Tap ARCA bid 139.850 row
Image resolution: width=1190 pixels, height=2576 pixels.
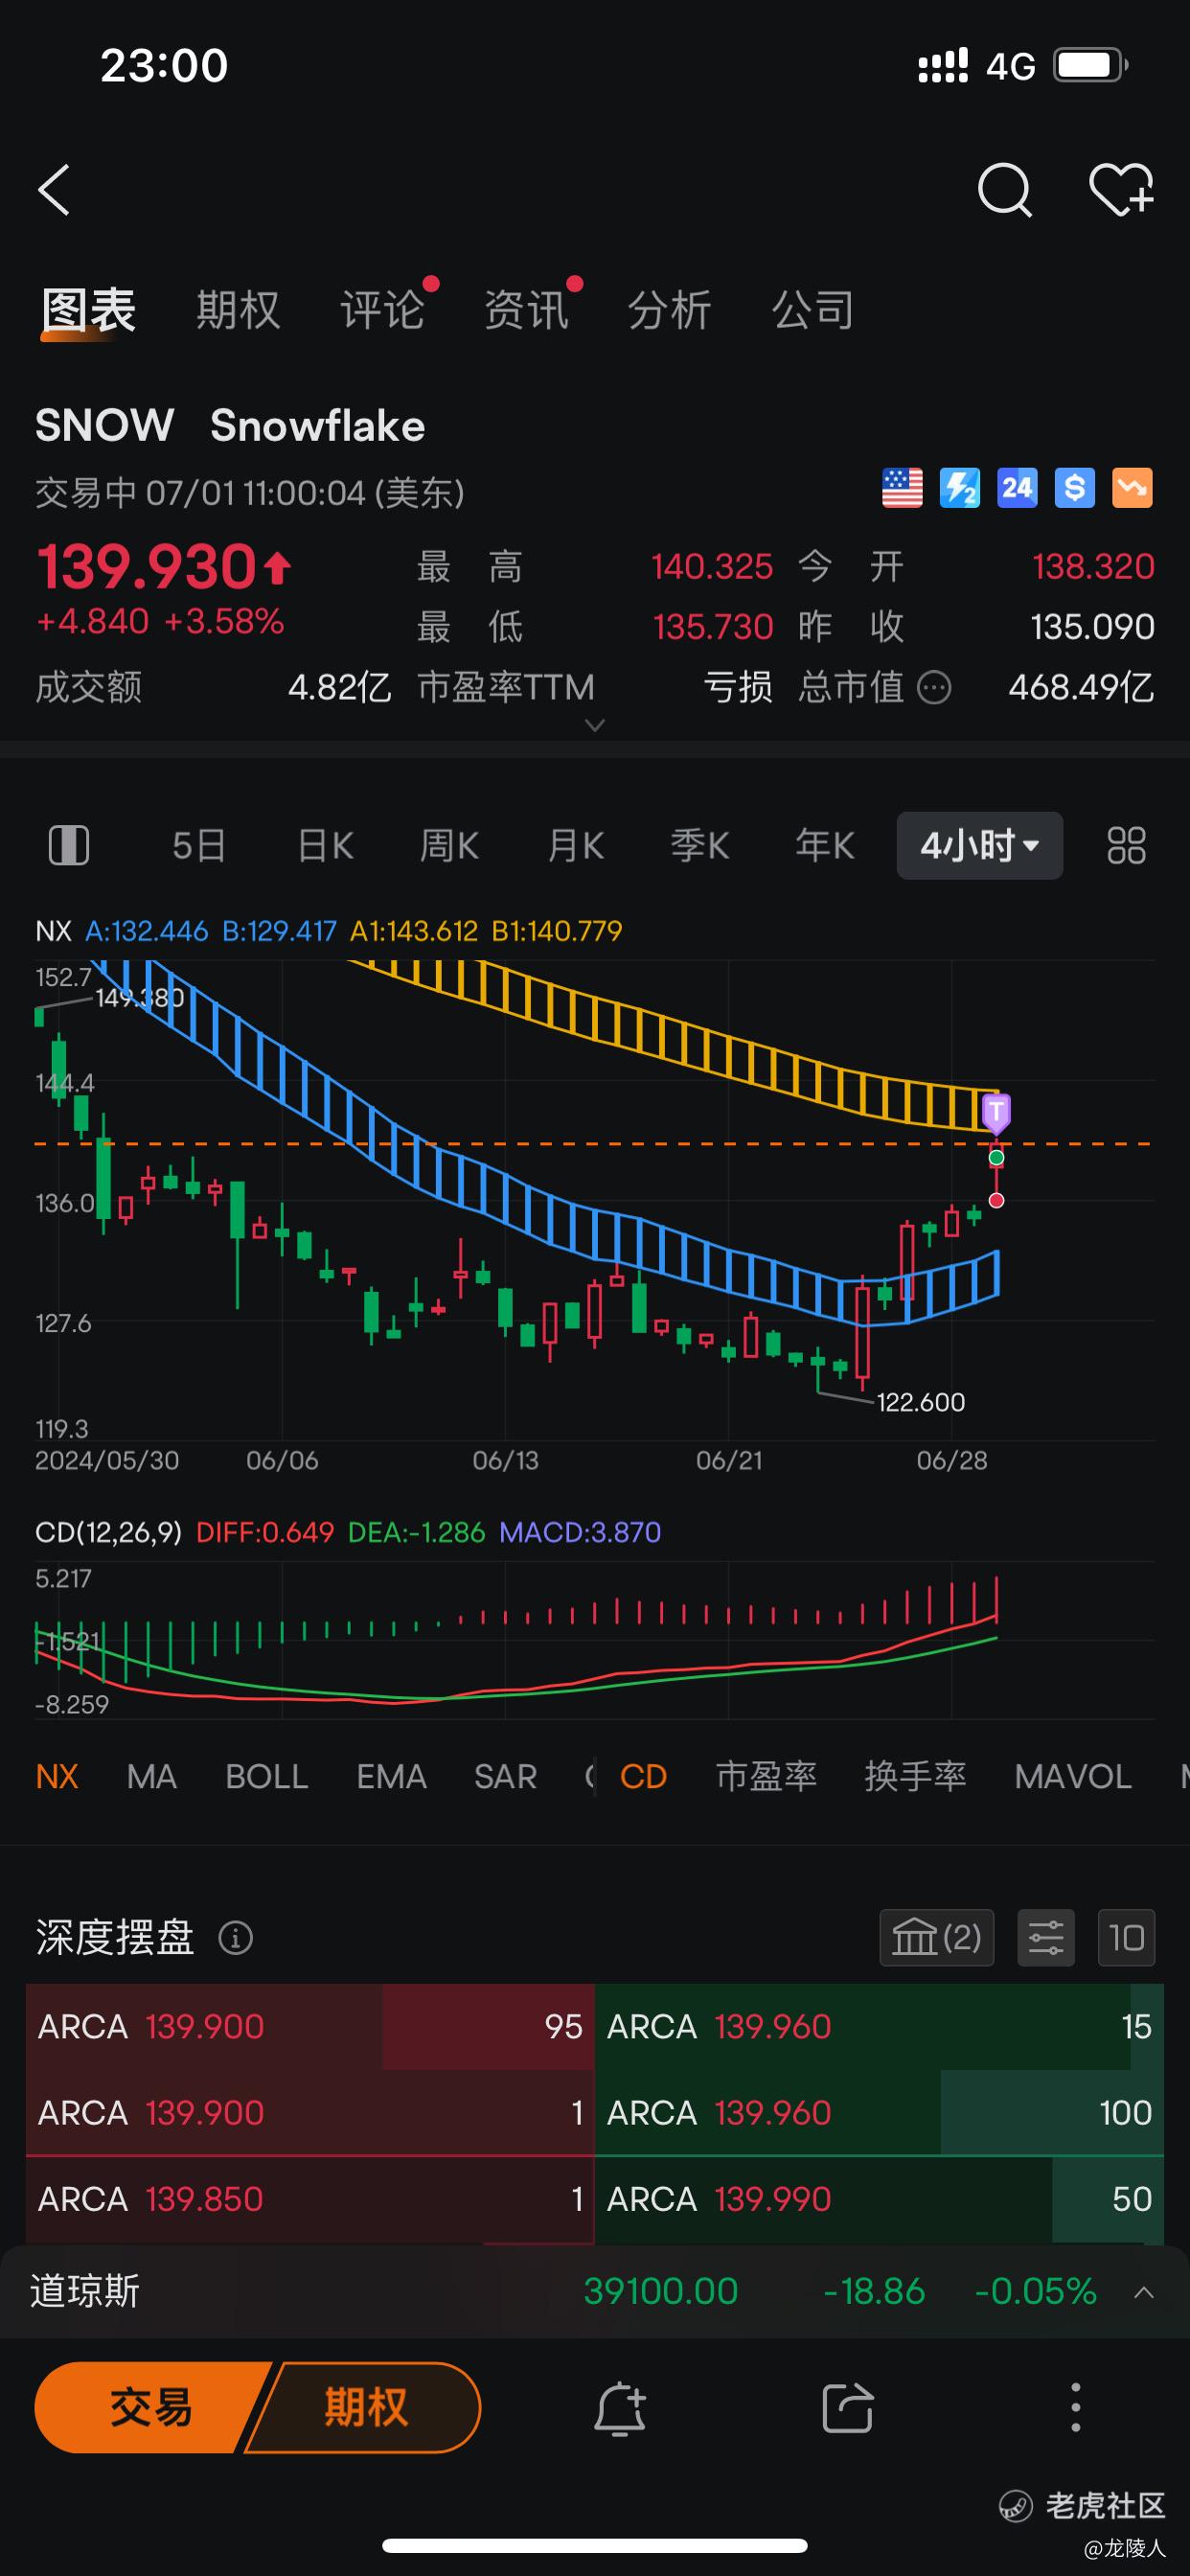click(x=310, y=2199)
